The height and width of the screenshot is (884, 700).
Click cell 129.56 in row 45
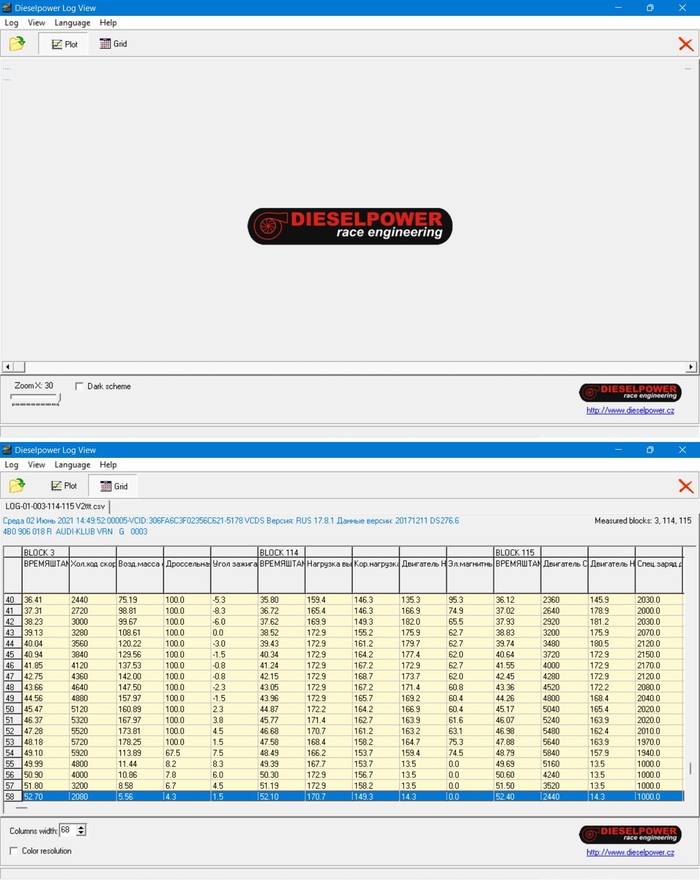coord(140,655)
